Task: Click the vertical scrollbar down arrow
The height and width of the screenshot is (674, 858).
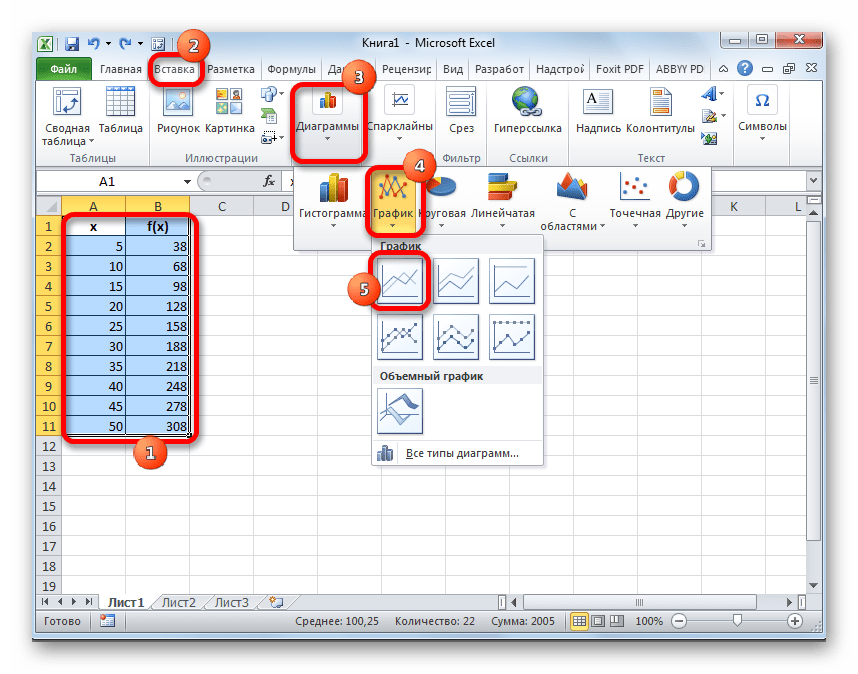Action: pos(813,585)
